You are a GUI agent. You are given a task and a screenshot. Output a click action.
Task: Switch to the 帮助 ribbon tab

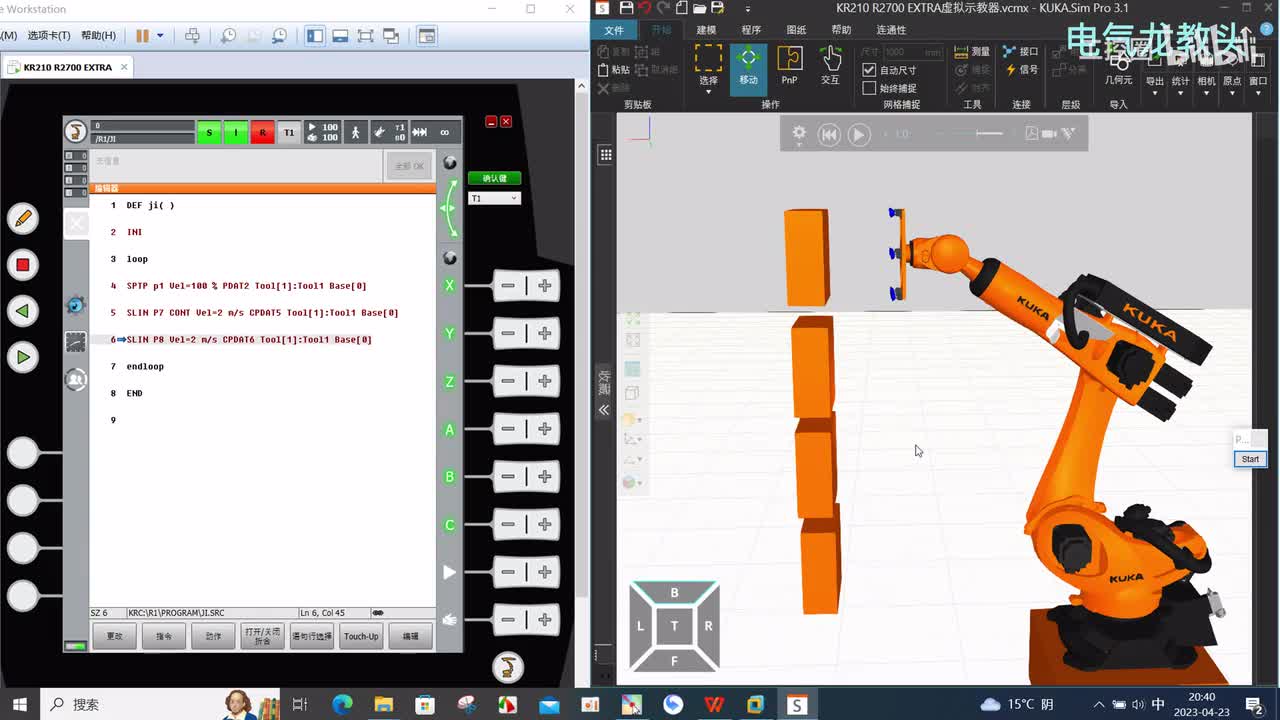click(841, 30)
